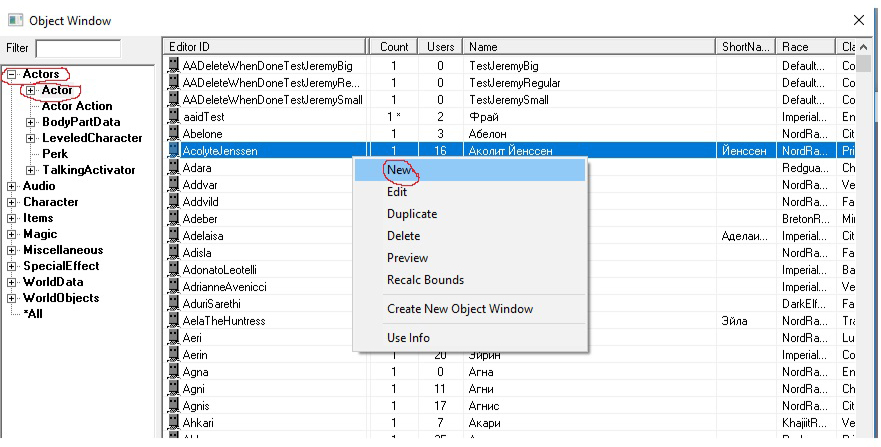Collapse the Actors tree category
881x447 pixels.
point(12,74)
